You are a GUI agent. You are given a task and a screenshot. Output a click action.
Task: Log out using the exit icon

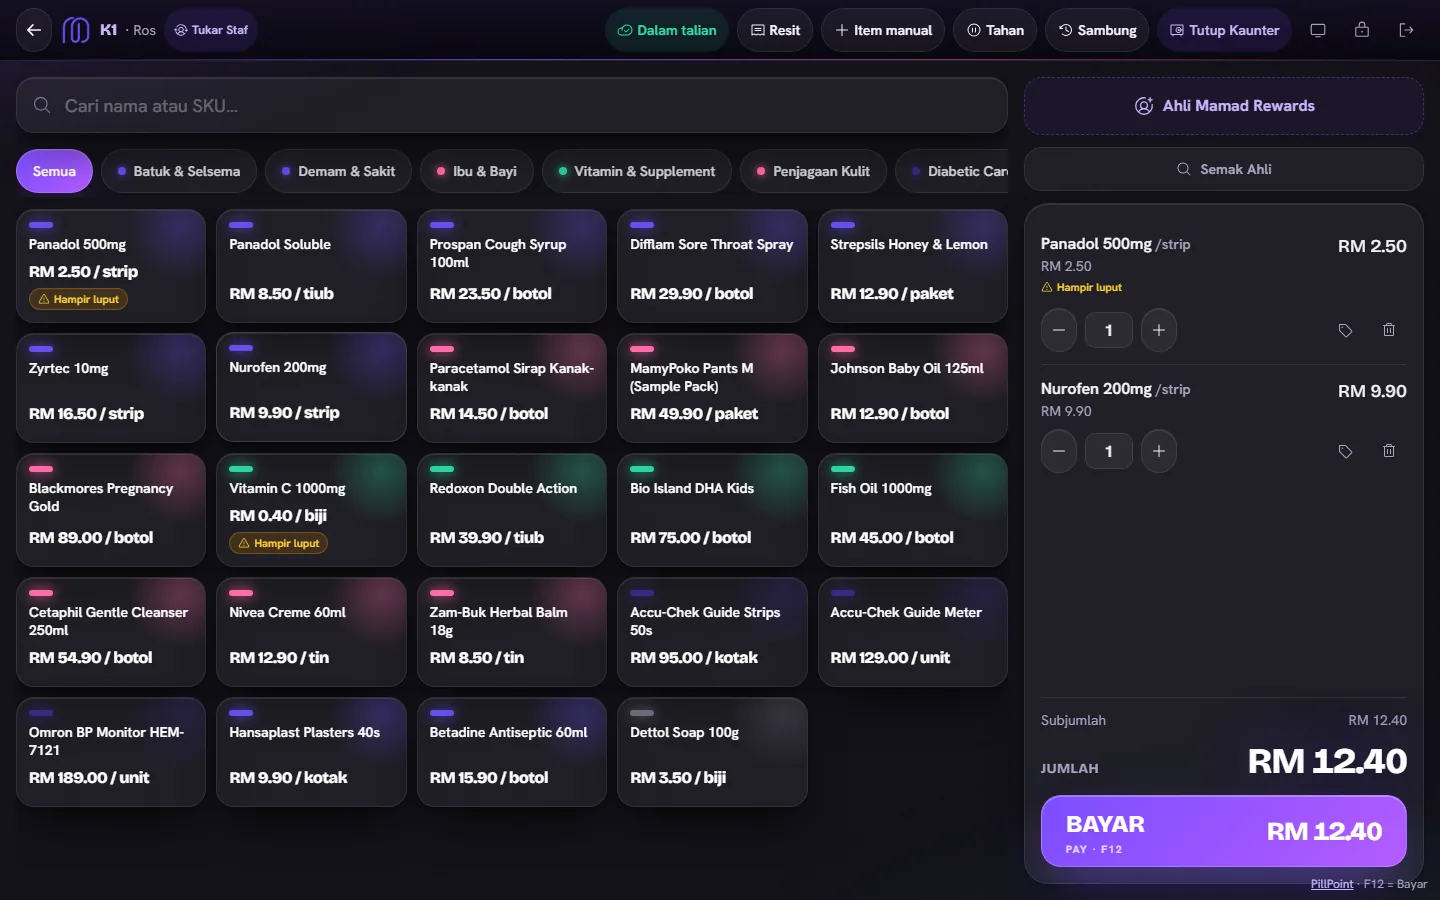[x=1406, y=30]
